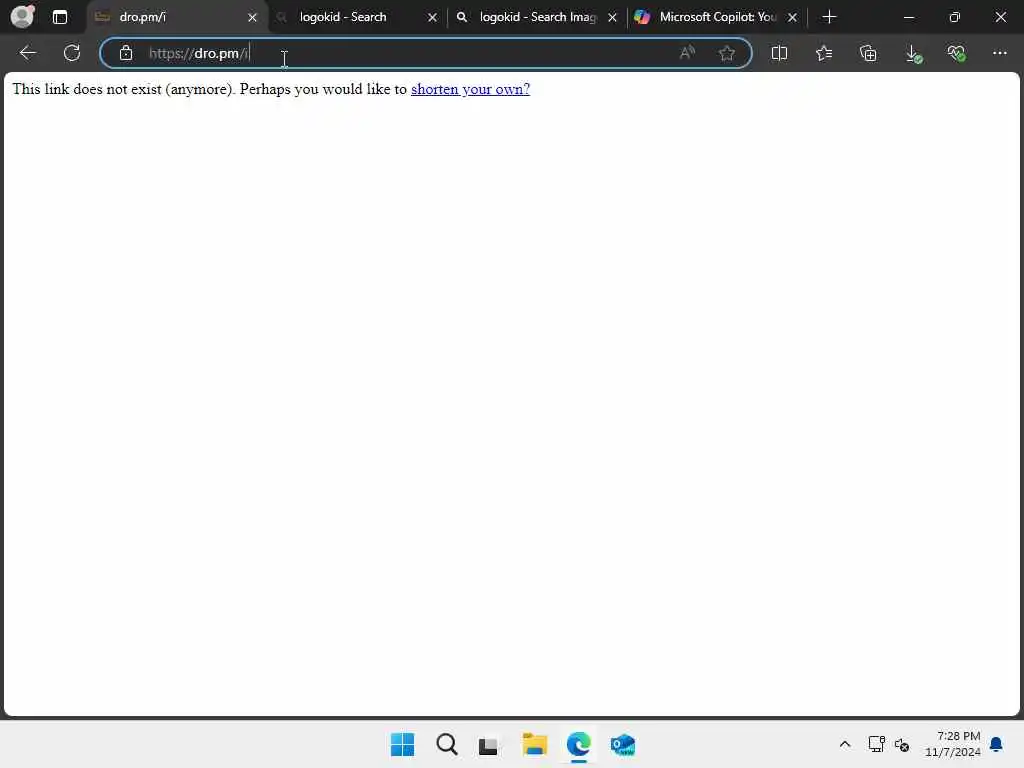Open split screen view

click(x=779, y=53)
